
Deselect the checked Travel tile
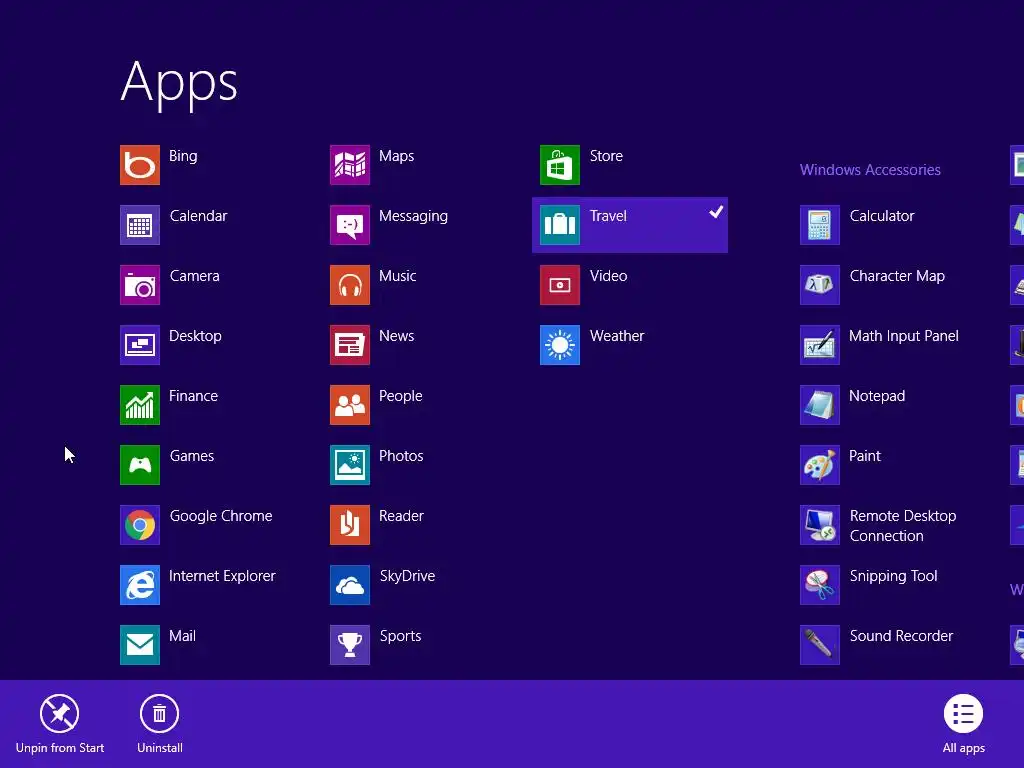[x=630, y=225]
